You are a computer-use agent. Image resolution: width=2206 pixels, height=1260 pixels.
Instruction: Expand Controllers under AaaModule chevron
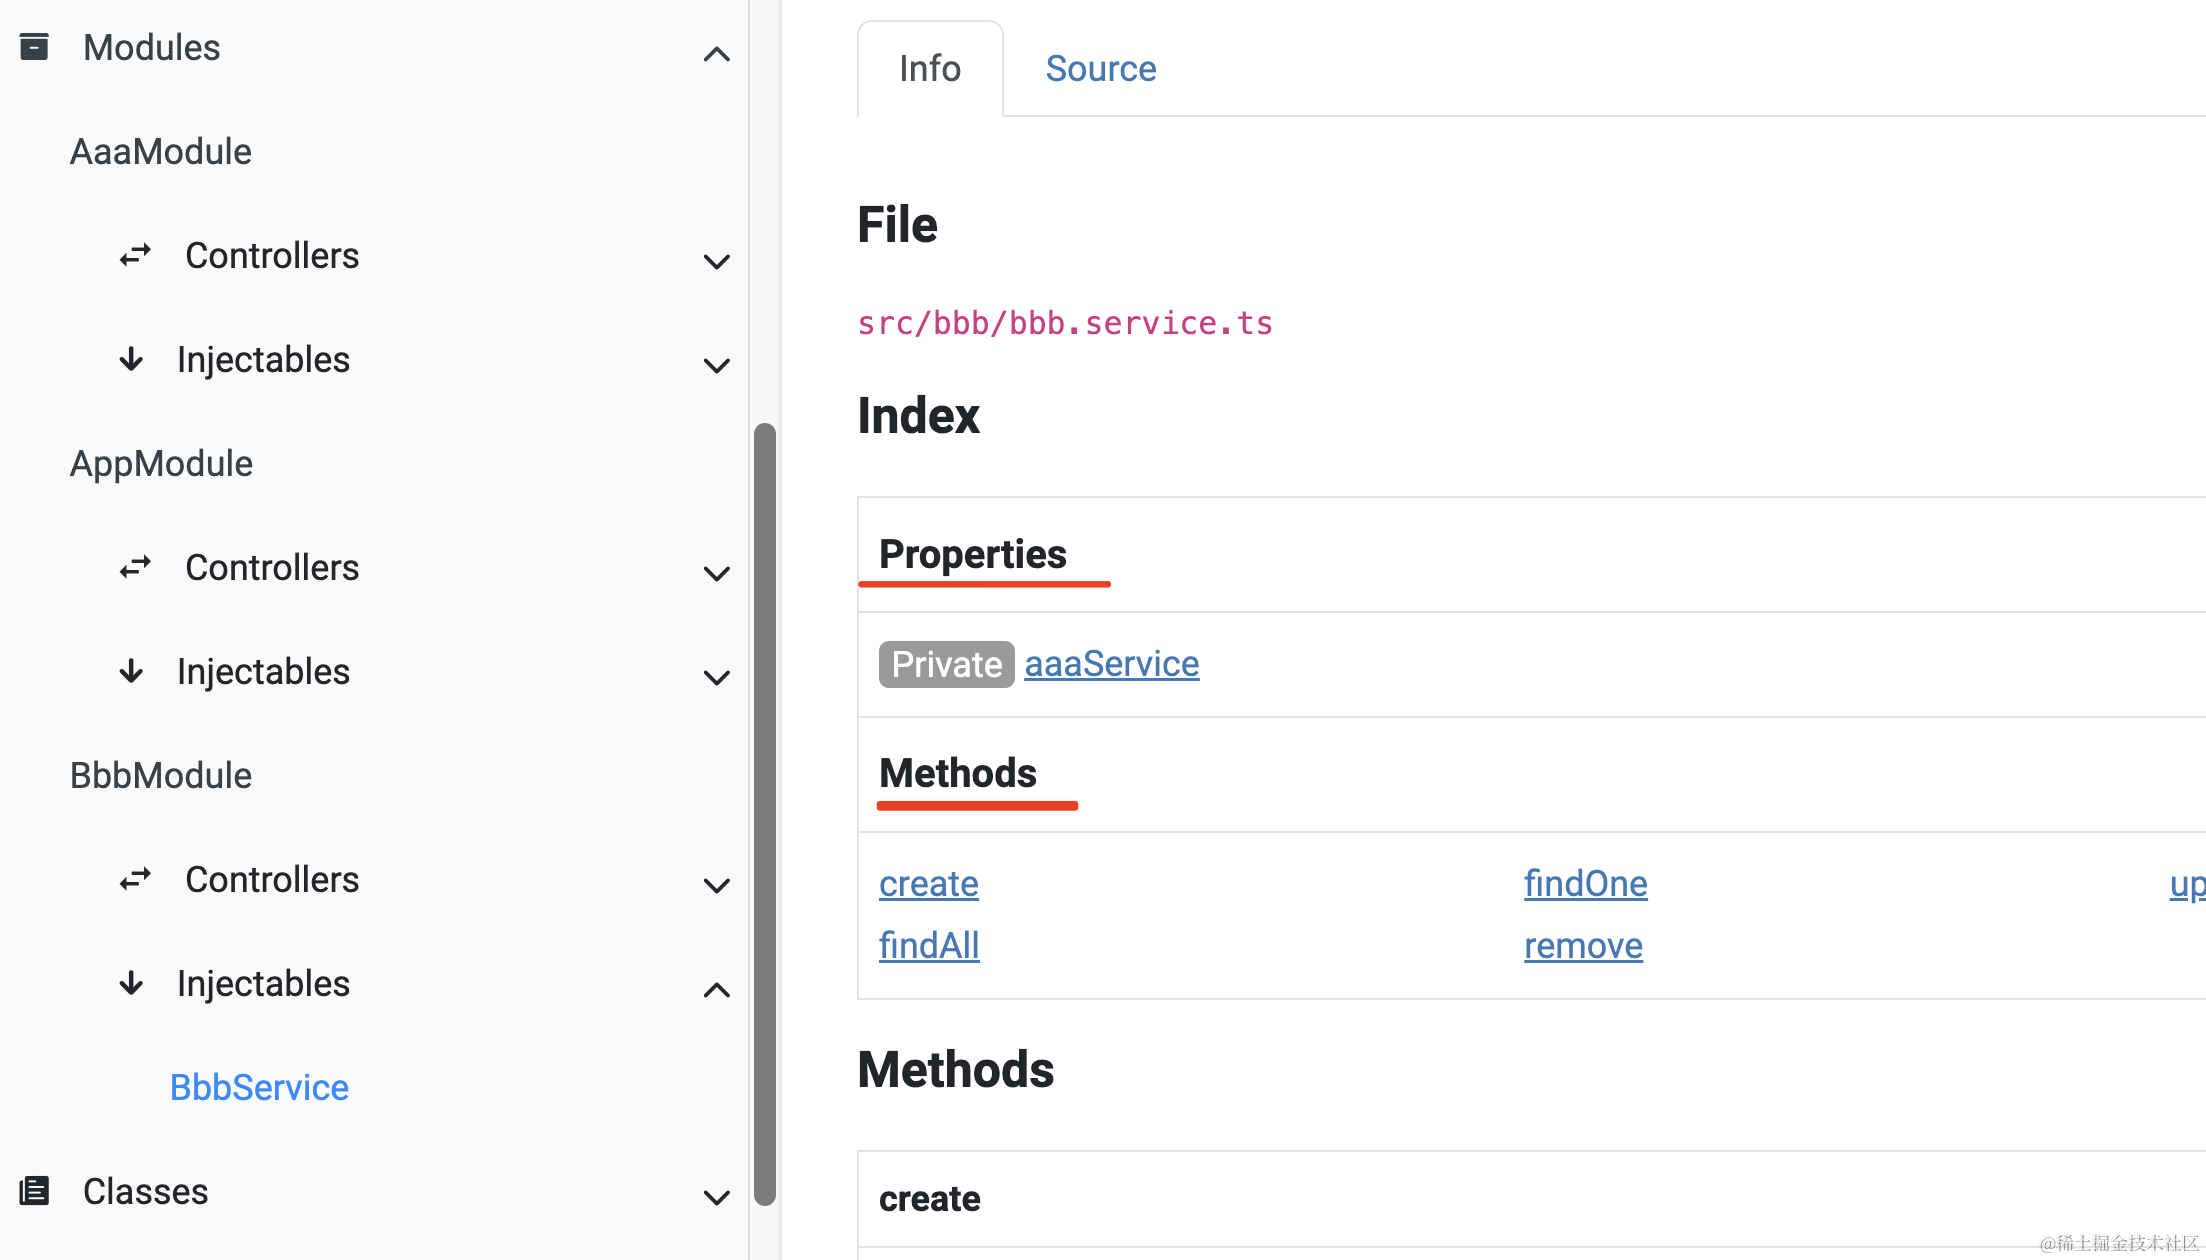(716, 262)
